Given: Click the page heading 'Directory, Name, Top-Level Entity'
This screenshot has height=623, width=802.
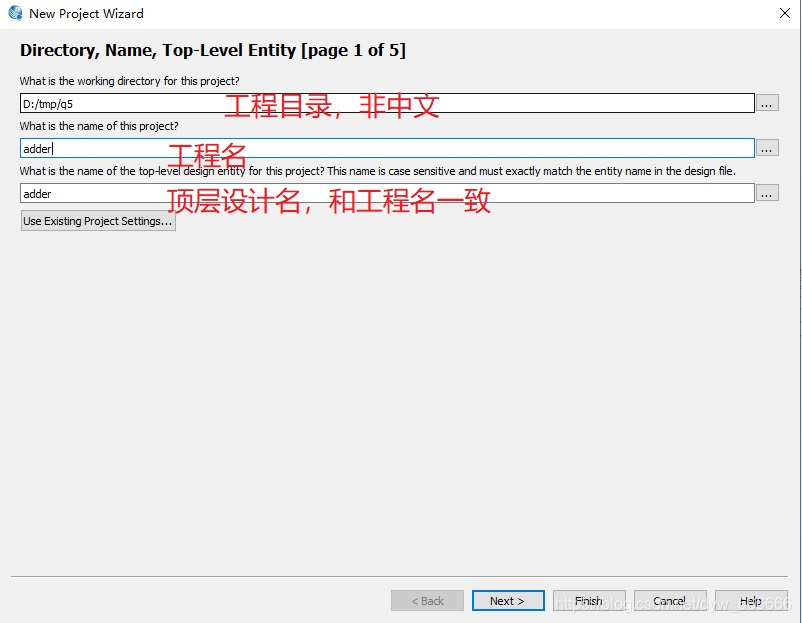Looking at the screenshot, I should [x=213, y=50].
